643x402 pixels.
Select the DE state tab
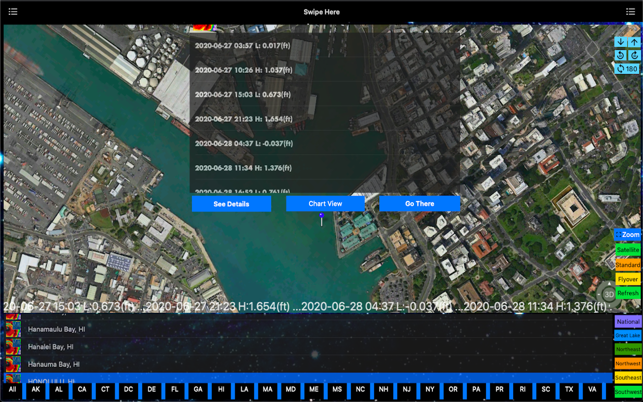pyautogui.click(x=151, y=390)
